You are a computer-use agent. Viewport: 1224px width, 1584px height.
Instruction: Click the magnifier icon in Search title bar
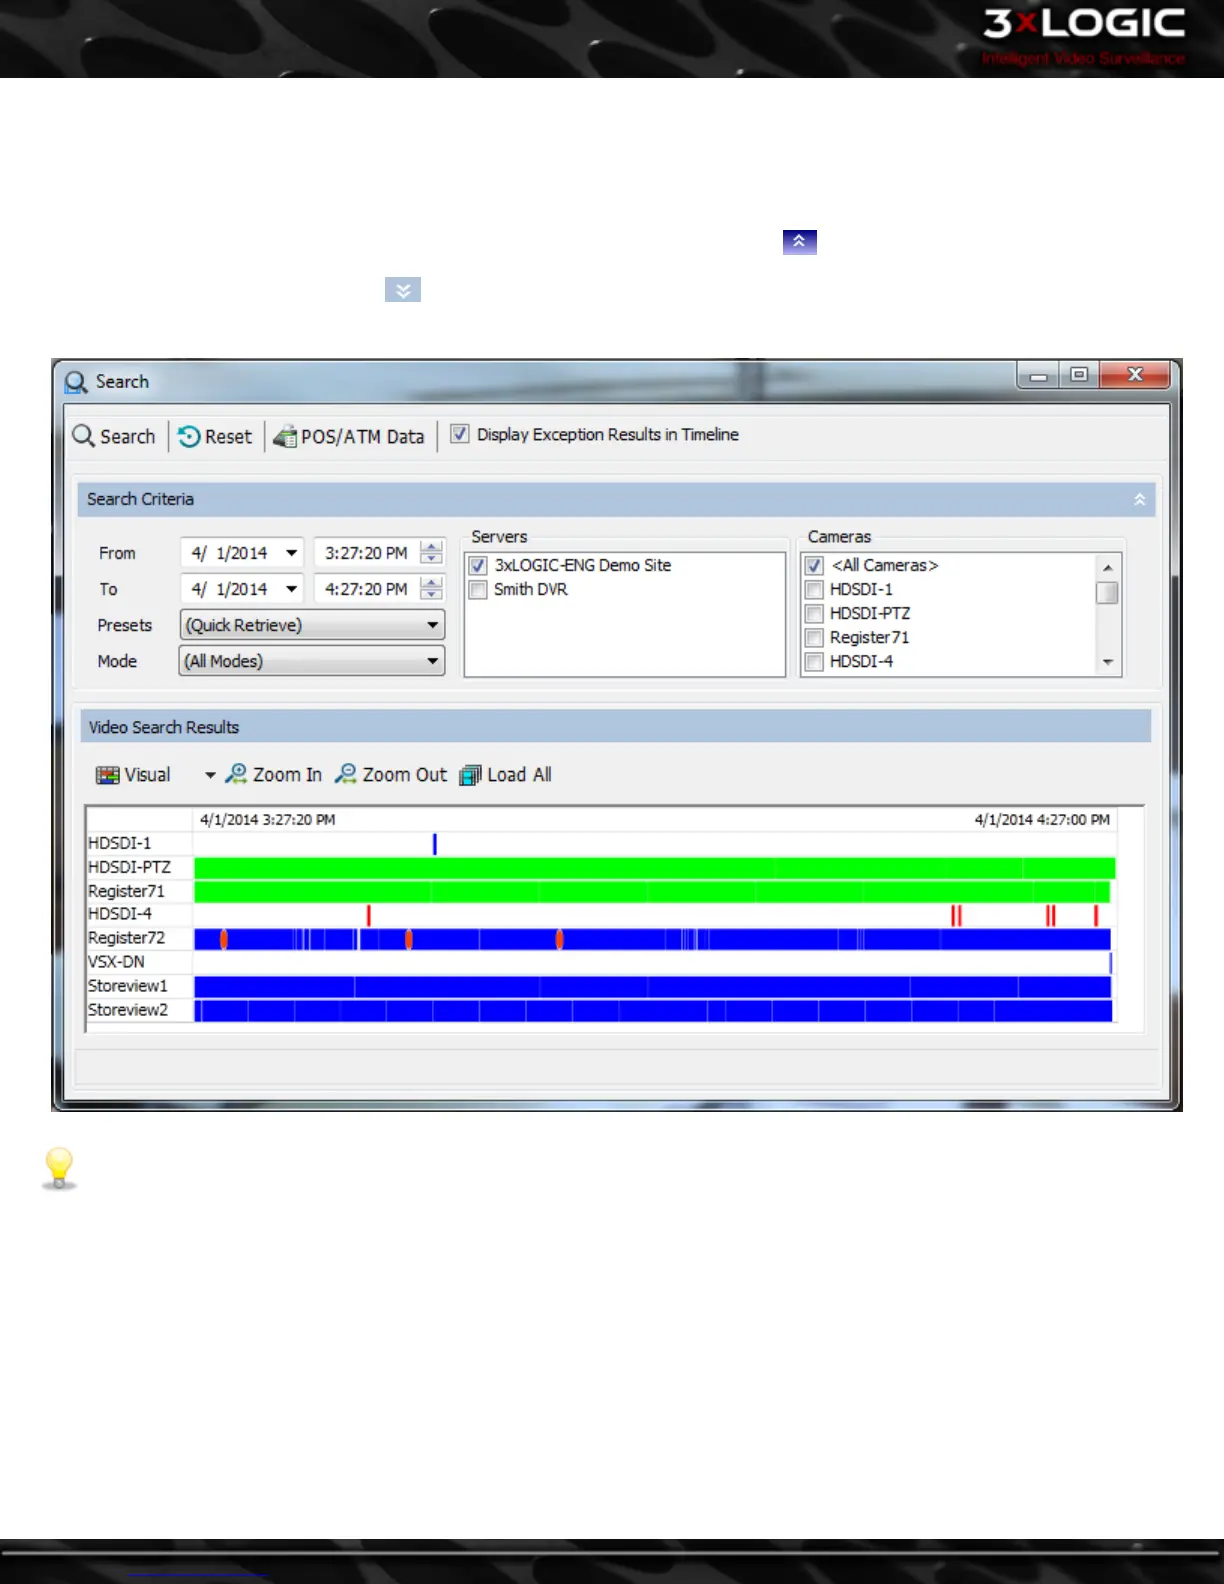click(x=76, y=382)
